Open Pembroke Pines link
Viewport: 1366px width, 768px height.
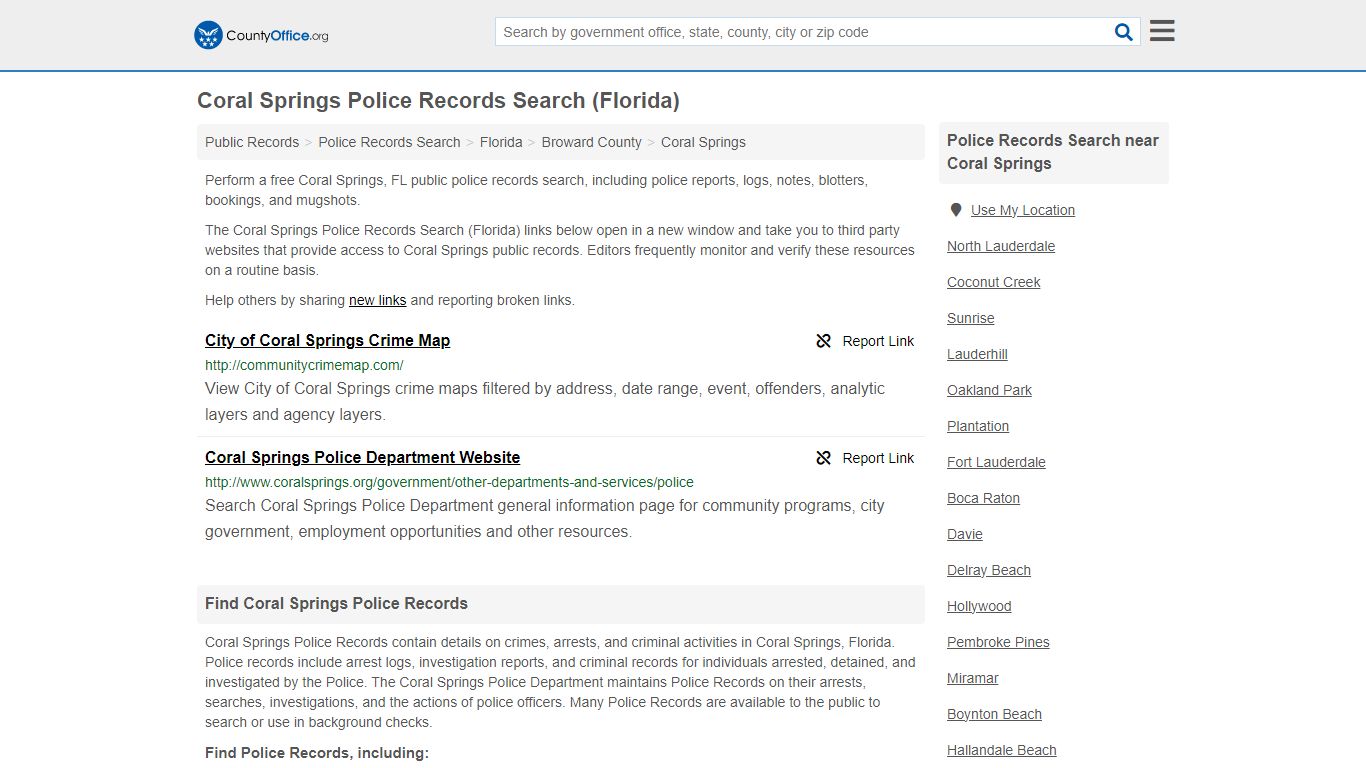[998, 642]
